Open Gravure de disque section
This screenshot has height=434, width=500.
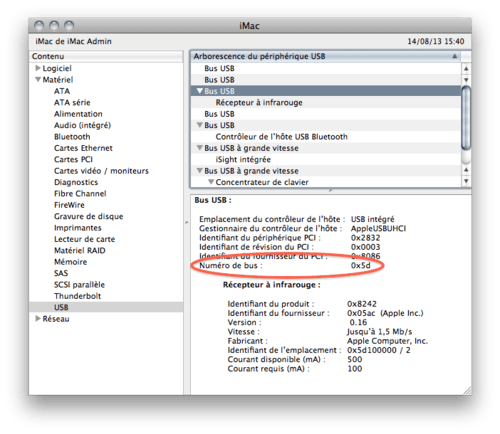tap(89, 216)
